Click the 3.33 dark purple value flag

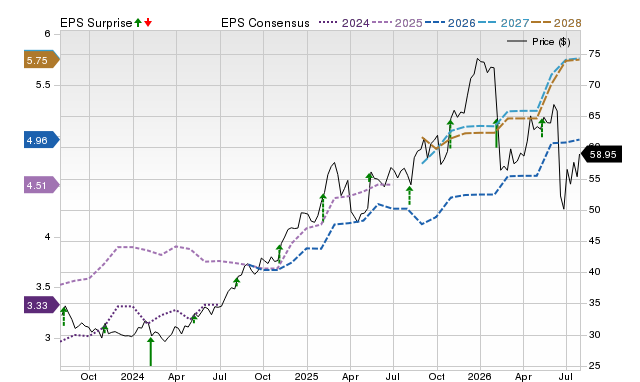41,305
